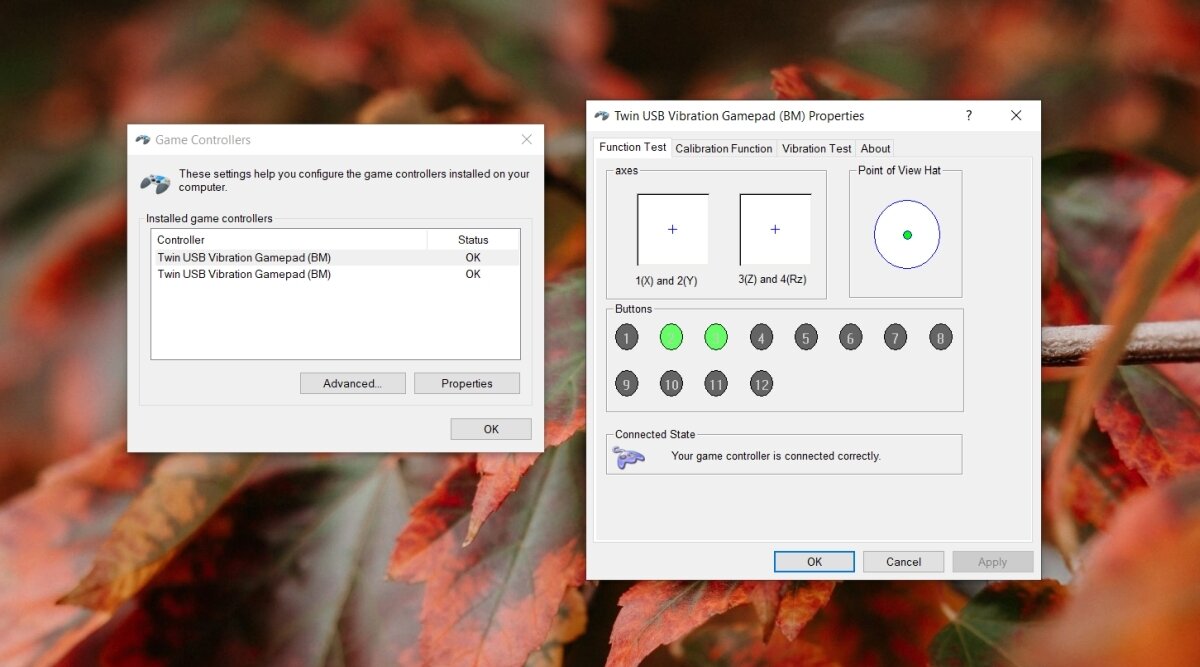Click the gamepad icon beside the settings description
Viewport: 1200px width, 667px height.
[153, 180]
